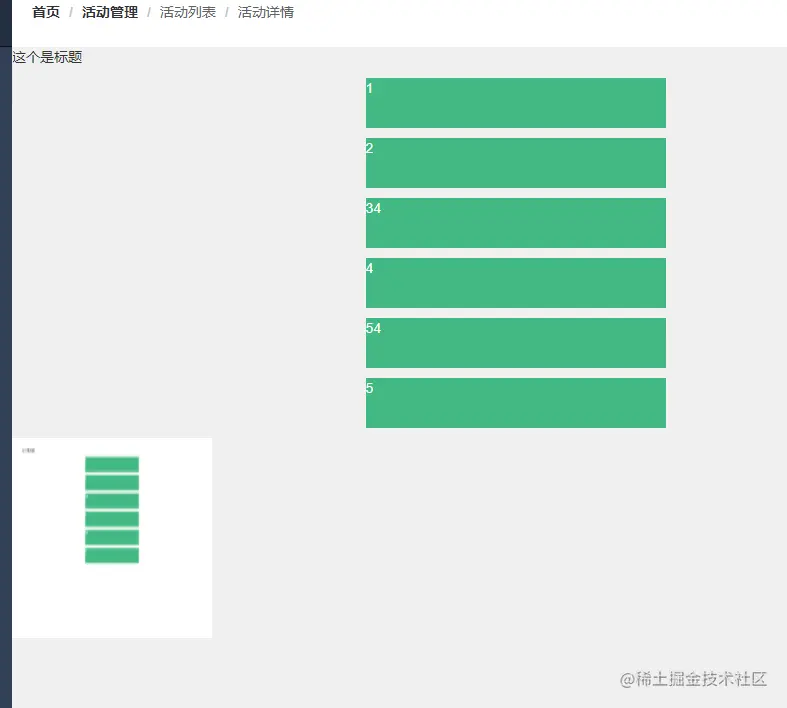Click 活动列表 breadcrumb item
This screenshot has width=787, height=708.
[188, 12]
